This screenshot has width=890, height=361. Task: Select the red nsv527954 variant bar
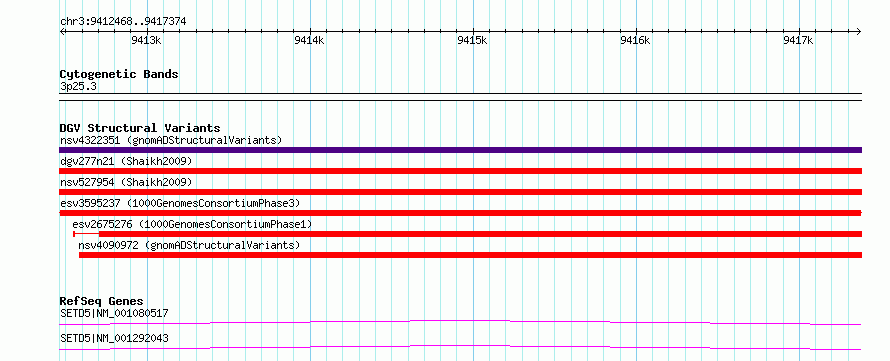click(x=460, y=192)
